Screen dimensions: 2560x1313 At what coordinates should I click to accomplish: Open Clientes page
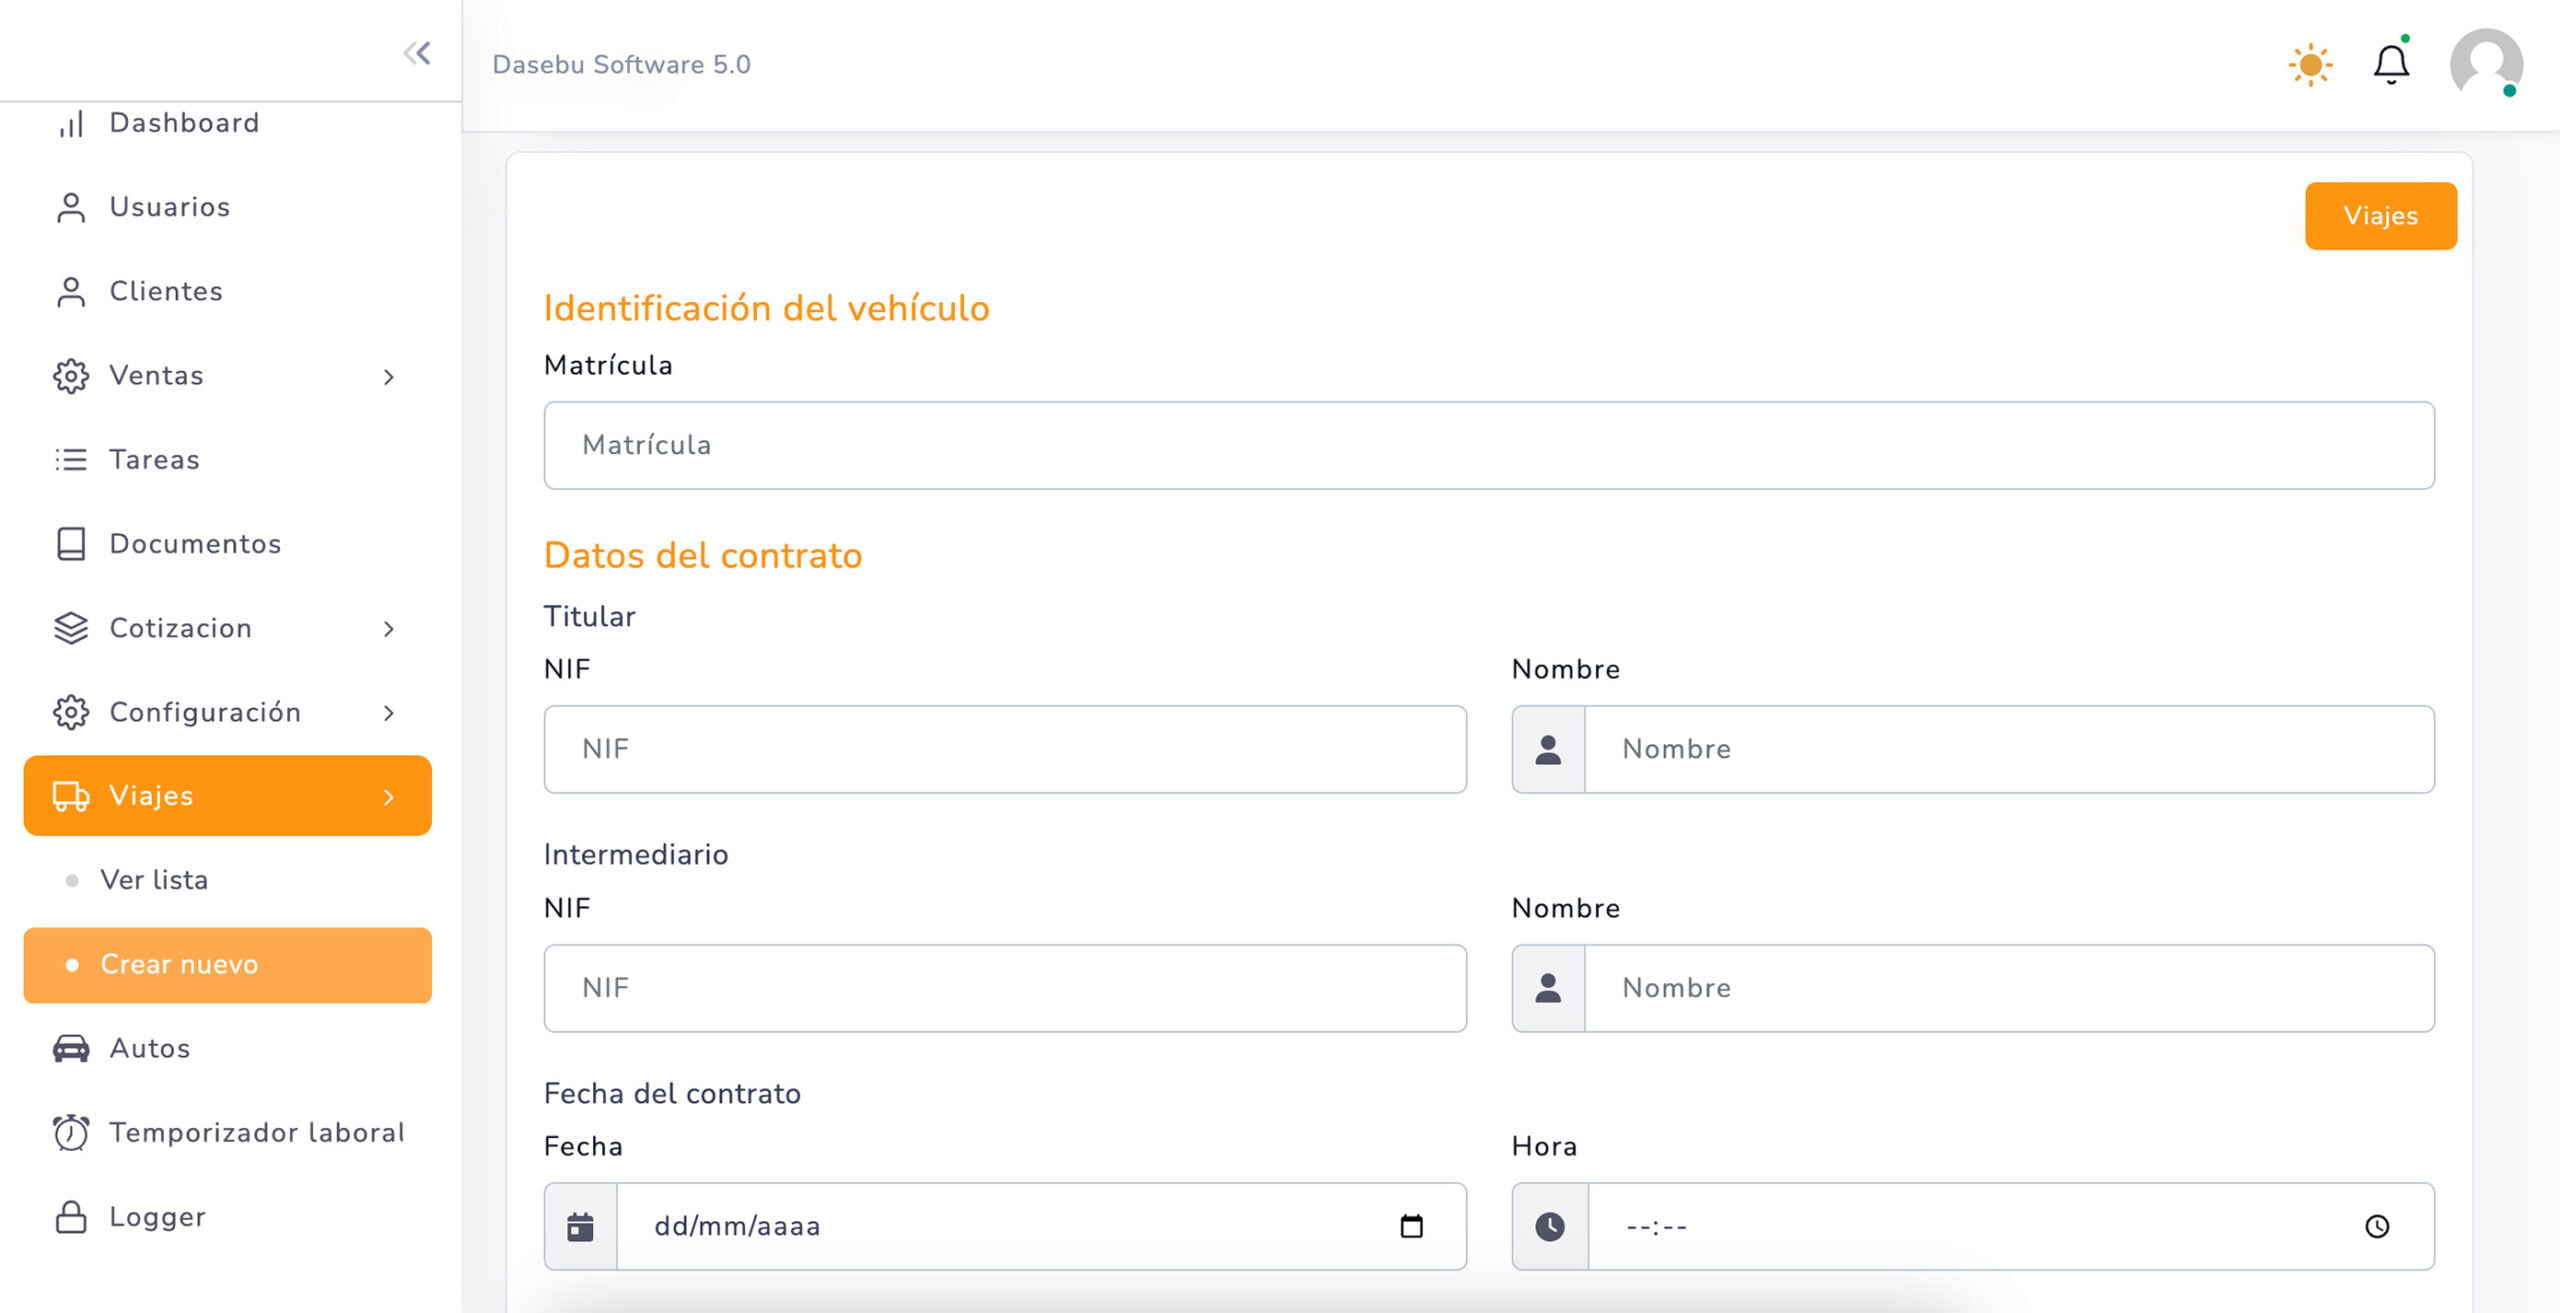228,291
